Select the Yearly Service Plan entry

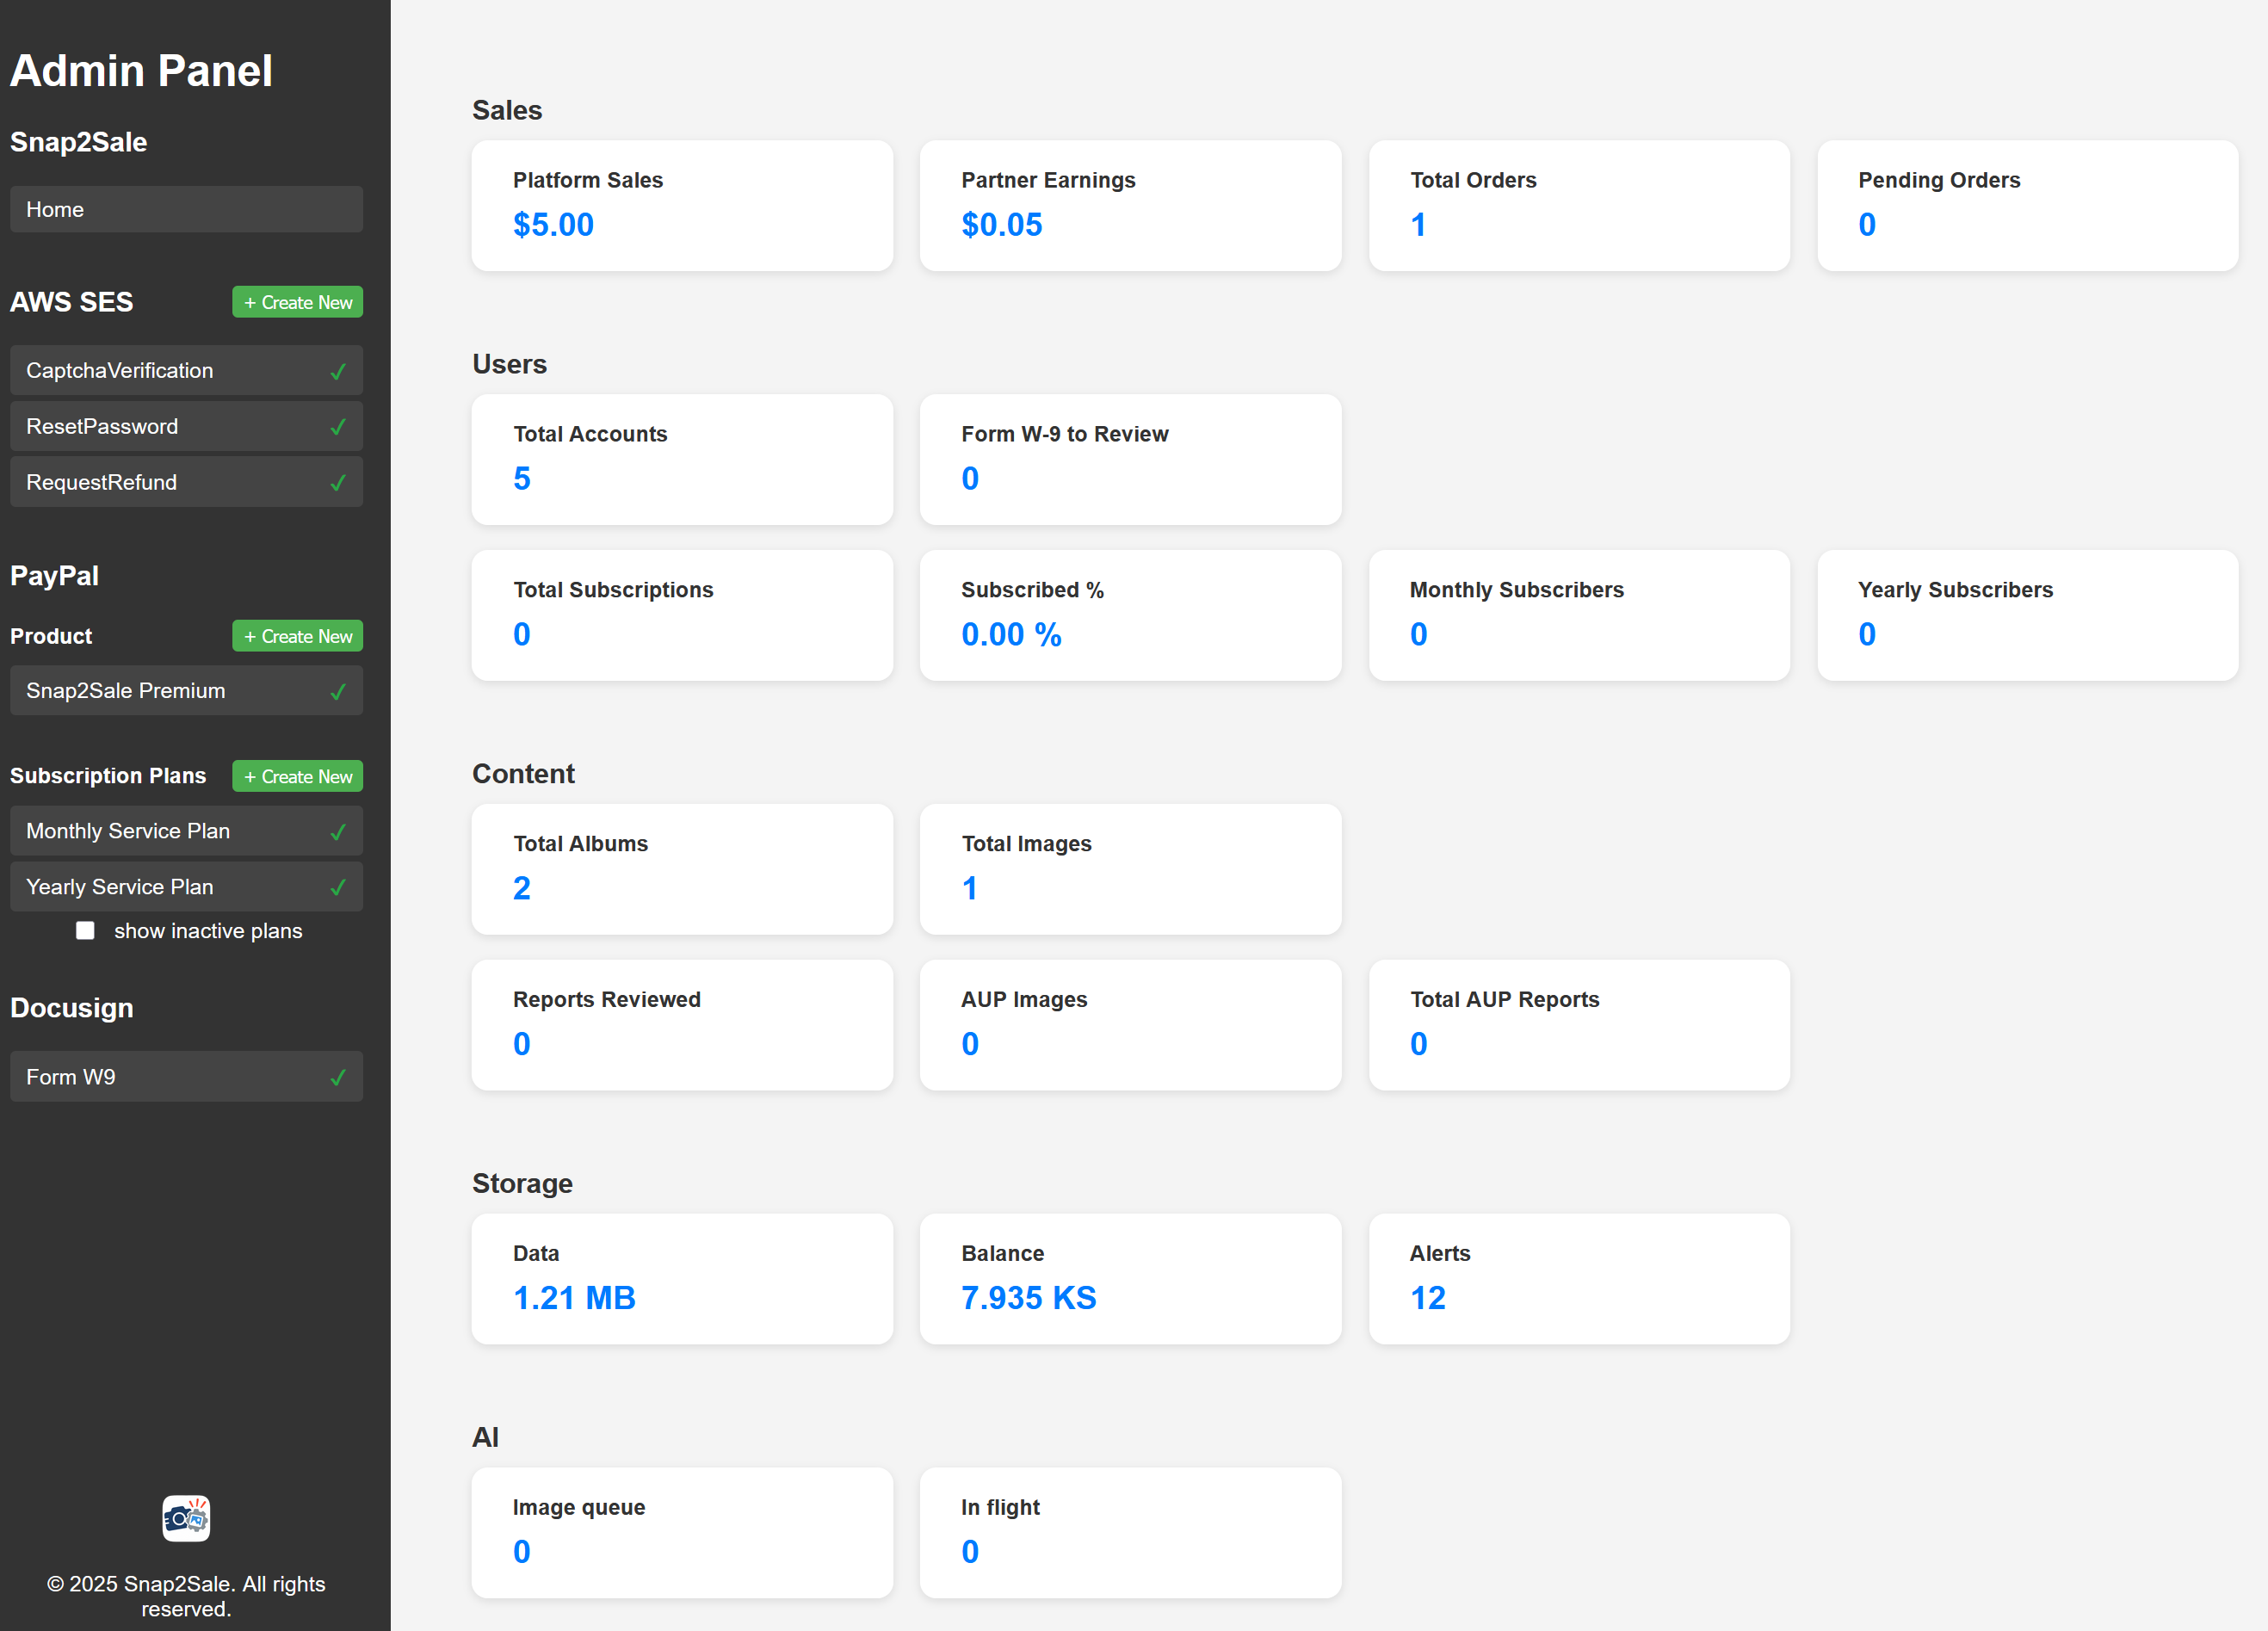tap(186, 887)
